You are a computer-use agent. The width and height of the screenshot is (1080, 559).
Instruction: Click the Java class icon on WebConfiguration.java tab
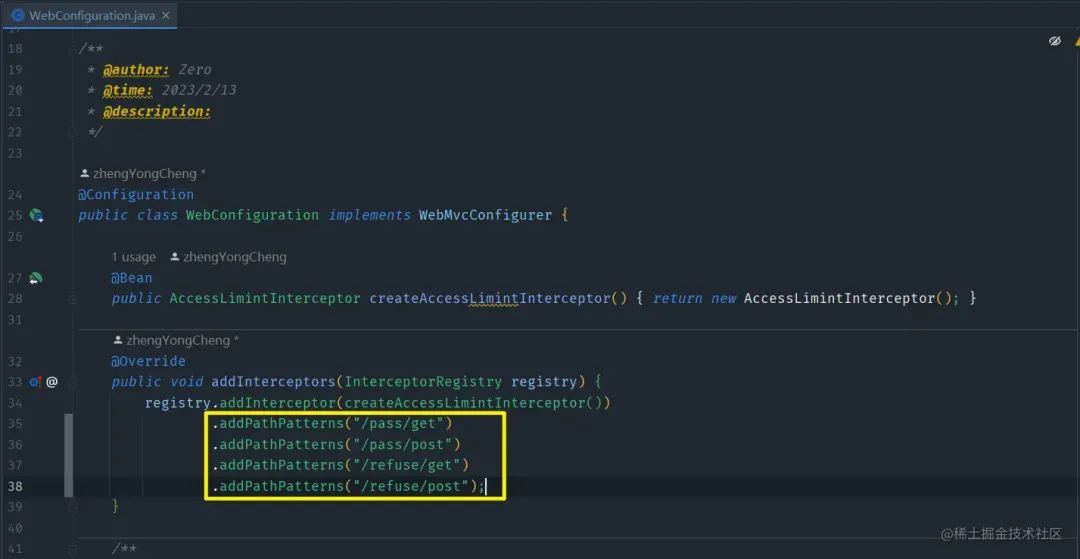point(18,14)
